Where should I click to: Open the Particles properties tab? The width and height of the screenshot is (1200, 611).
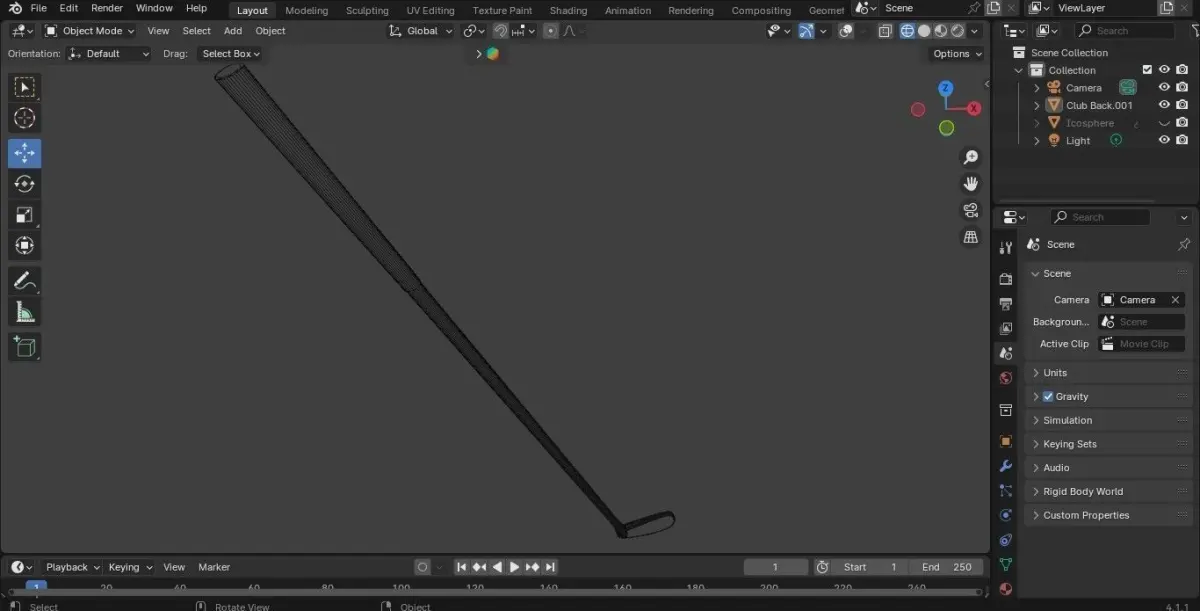pos(1006,491)
